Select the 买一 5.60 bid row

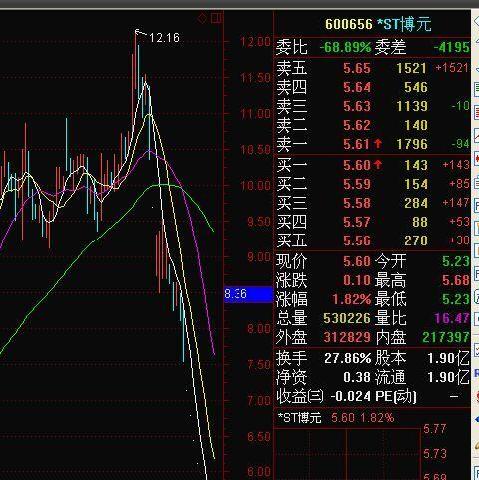(x=372, y=165)
